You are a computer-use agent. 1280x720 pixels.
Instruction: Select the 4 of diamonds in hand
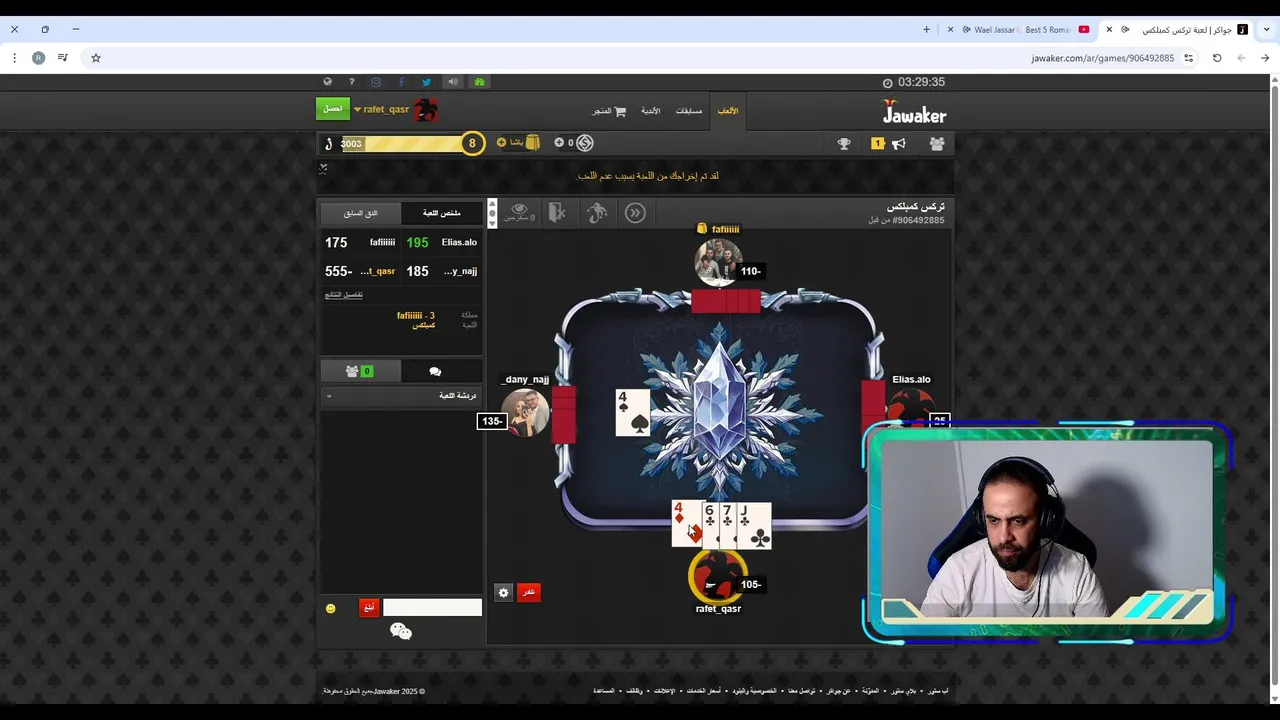(686, 525)
